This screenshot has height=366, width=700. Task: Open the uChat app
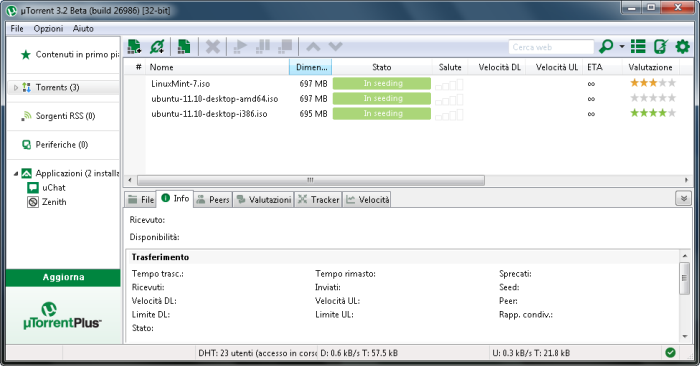coord(46,187)
